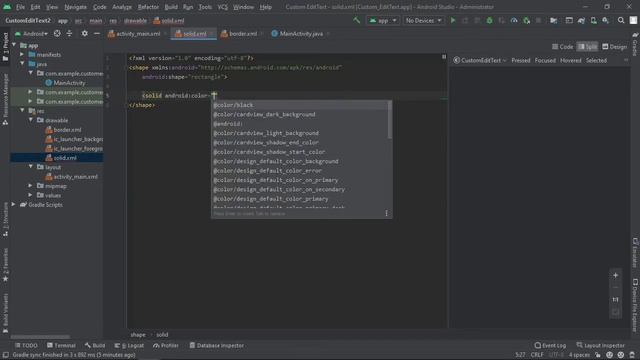Open the Analyze menu

click(122, 7)
